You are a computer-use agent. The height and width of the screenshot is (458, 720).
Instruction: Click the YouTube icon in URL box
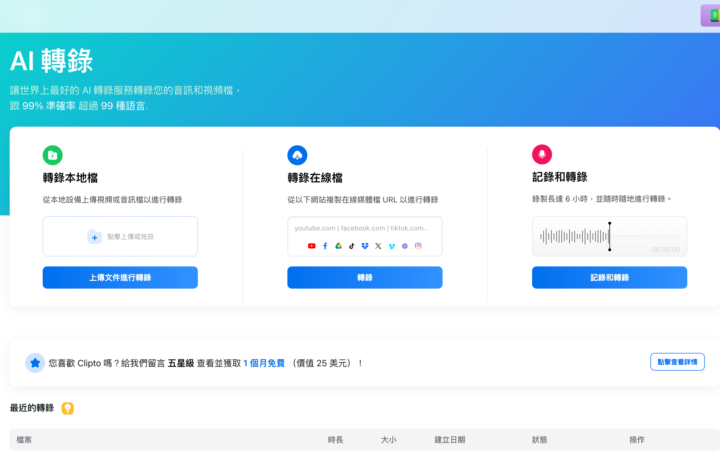pos(312,246)
